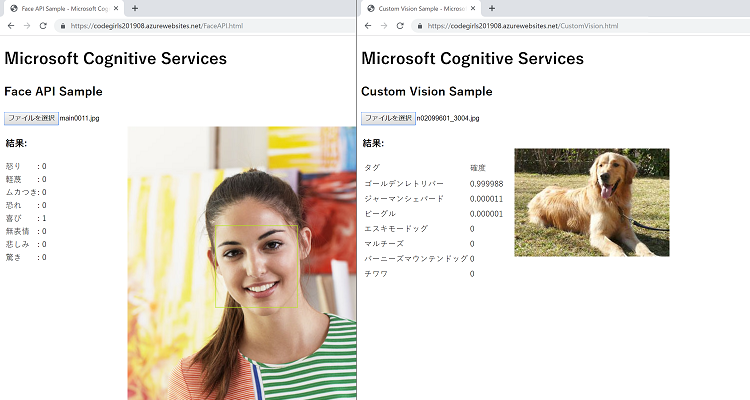Click the 確度 column header
Image resolution: width=750 pixels, height=400 pixels.
[478, 168]
